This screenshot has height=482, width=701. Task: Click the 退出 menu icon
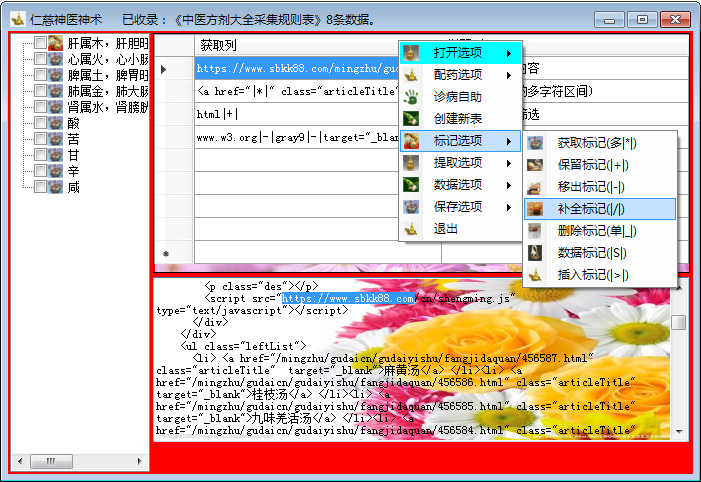point(411,229)
